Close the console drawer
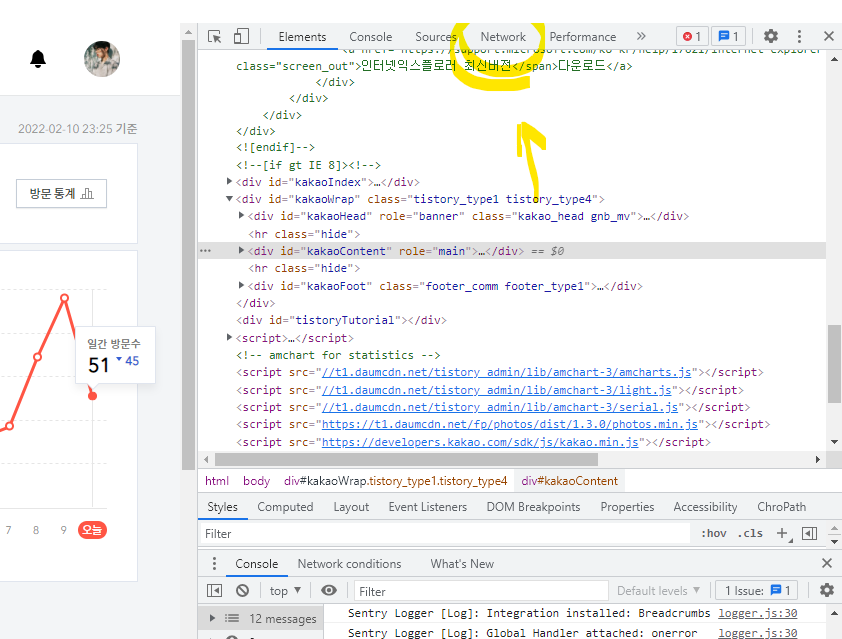 (826, 563)
